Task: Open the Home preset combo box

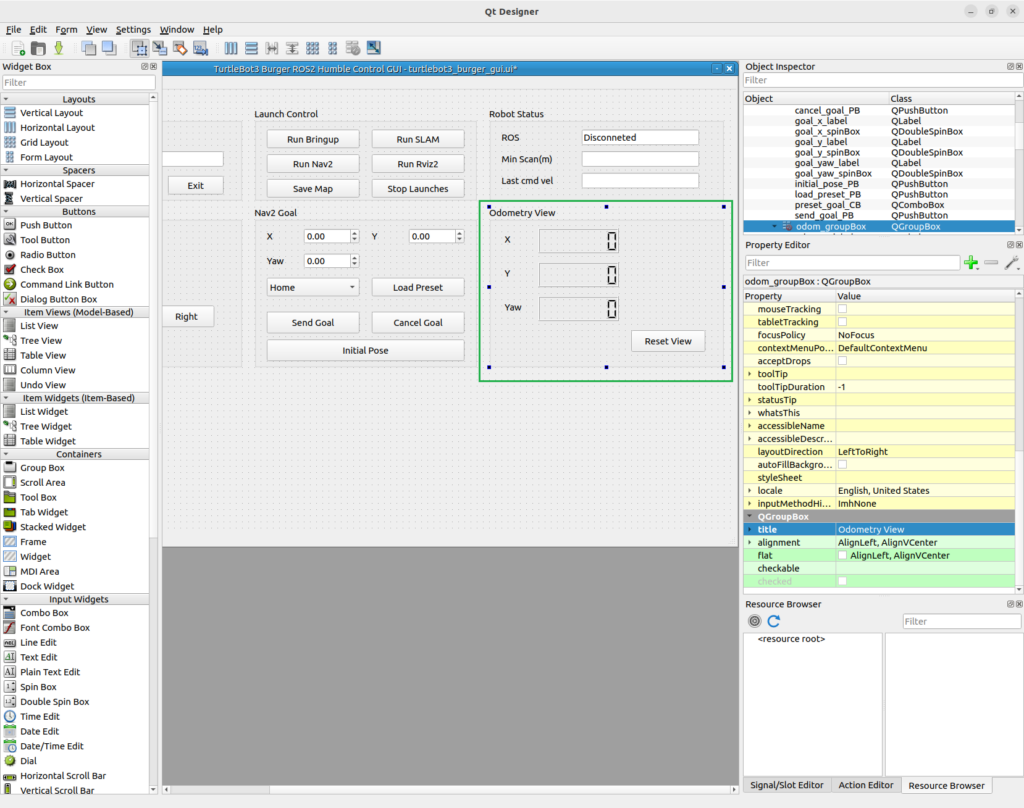Action: [x=313, y=287]
